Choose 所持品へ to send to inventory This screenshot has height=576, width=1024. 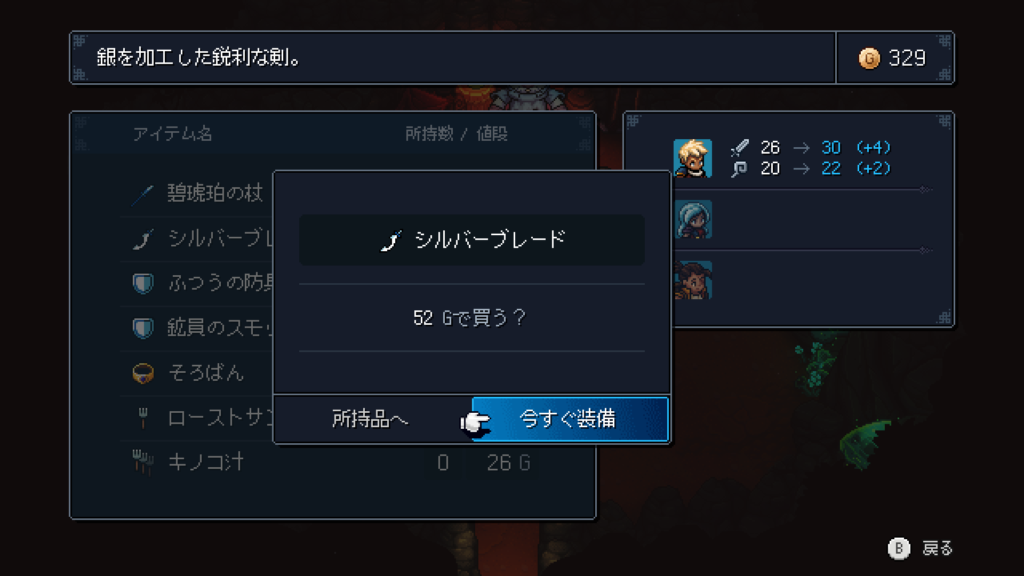click(x=371, y=419)
